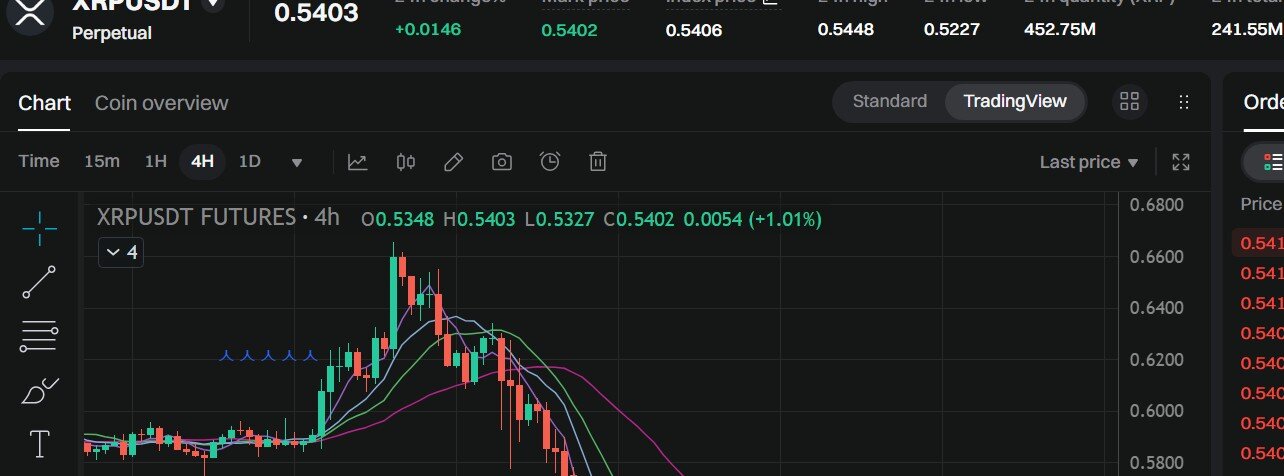This screenshot has height=476, width=1284.
Task: Click the 0.6600 price axis label
Action: 1156,256
